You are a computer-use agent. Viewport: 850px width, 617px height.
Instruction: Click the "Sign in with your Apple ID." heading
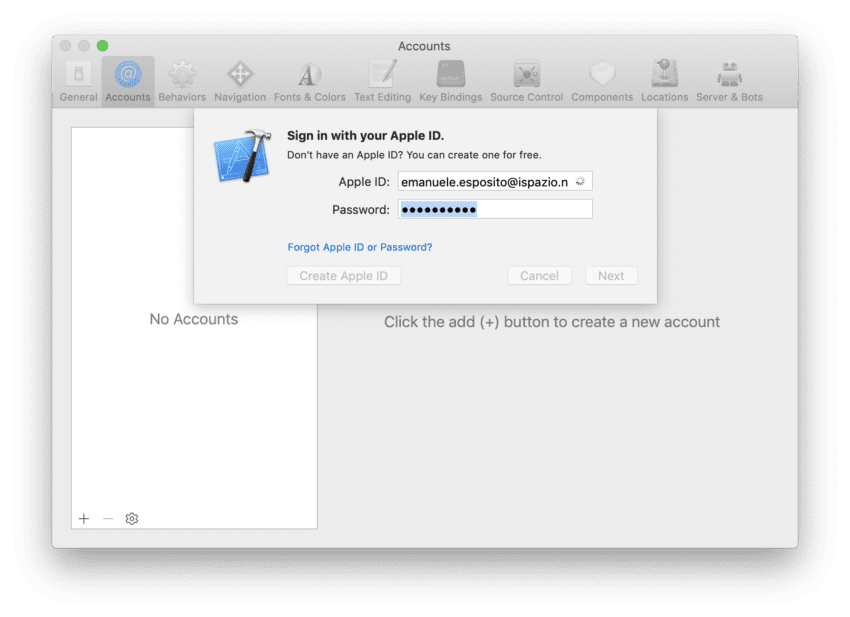click(x=365, y=136)
